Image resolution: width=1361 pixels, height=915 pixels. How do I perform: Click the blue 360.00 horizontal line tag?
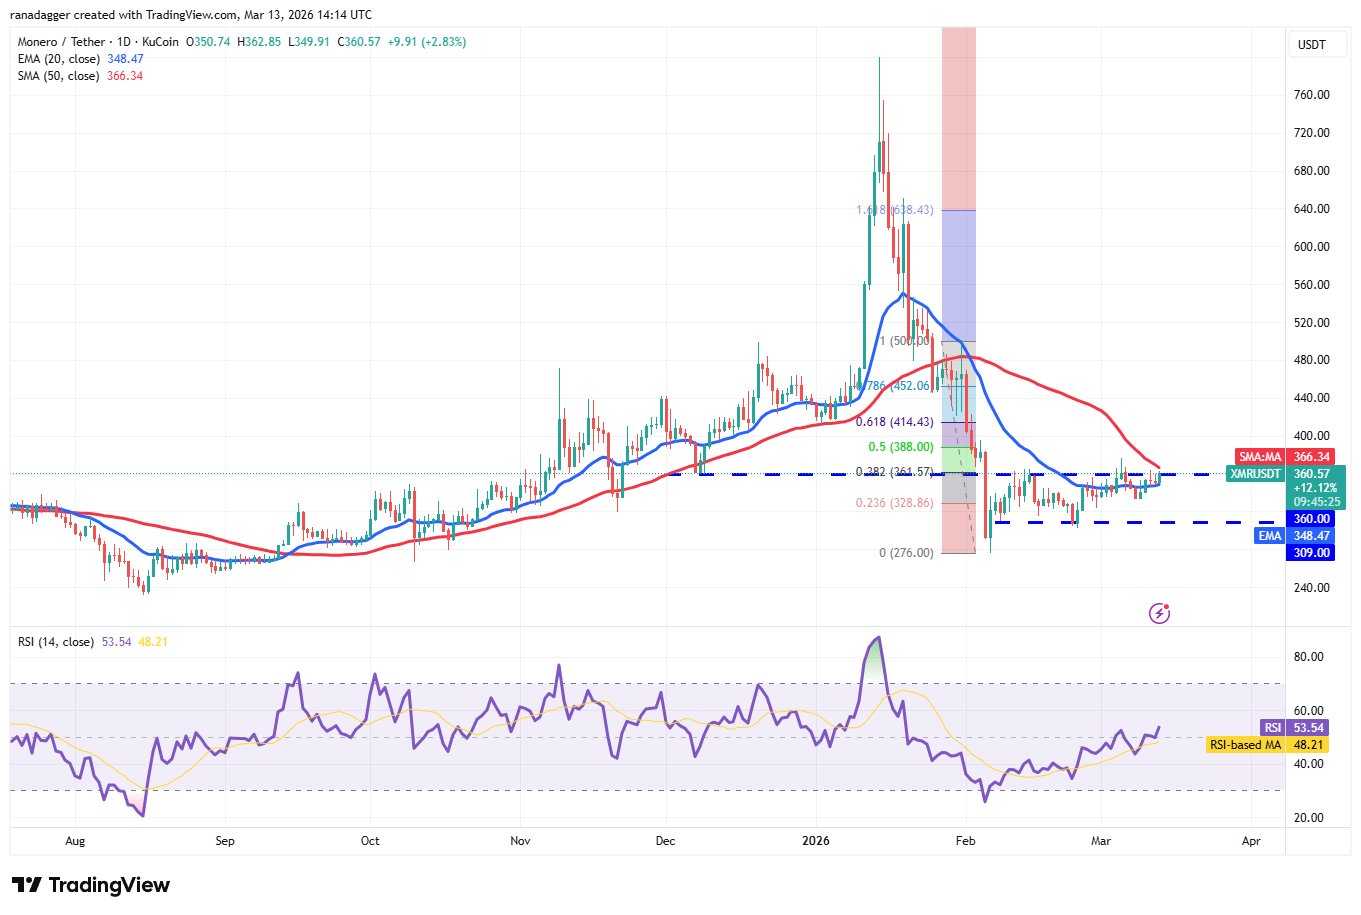1311,519
